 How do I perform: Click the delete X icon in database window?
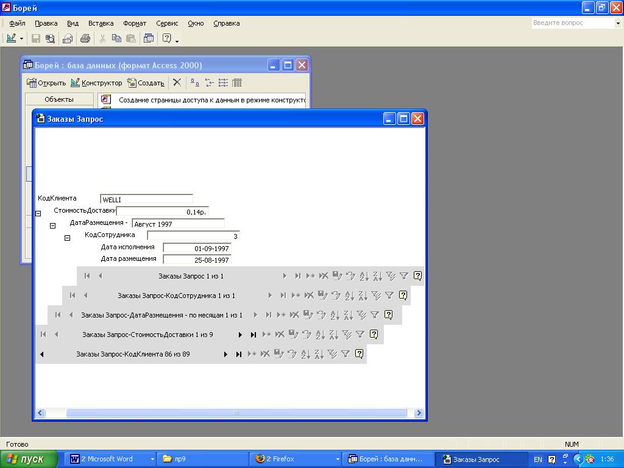tap(177, 82)
